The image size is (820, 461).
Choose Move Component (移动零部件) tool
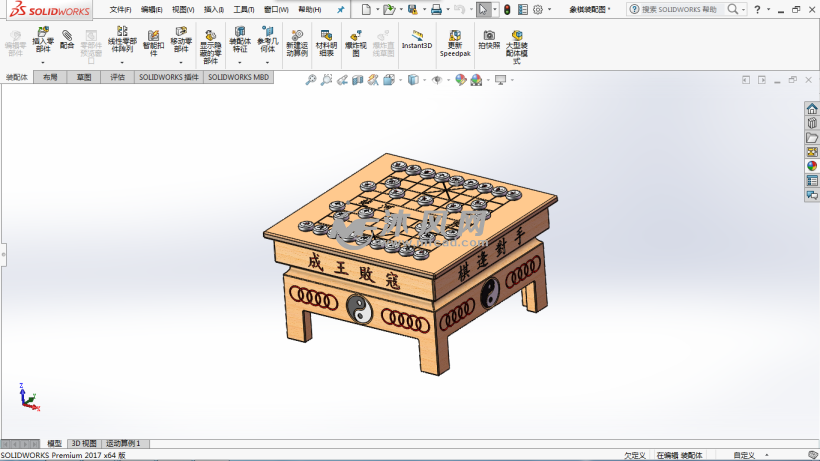pos(181,40)
